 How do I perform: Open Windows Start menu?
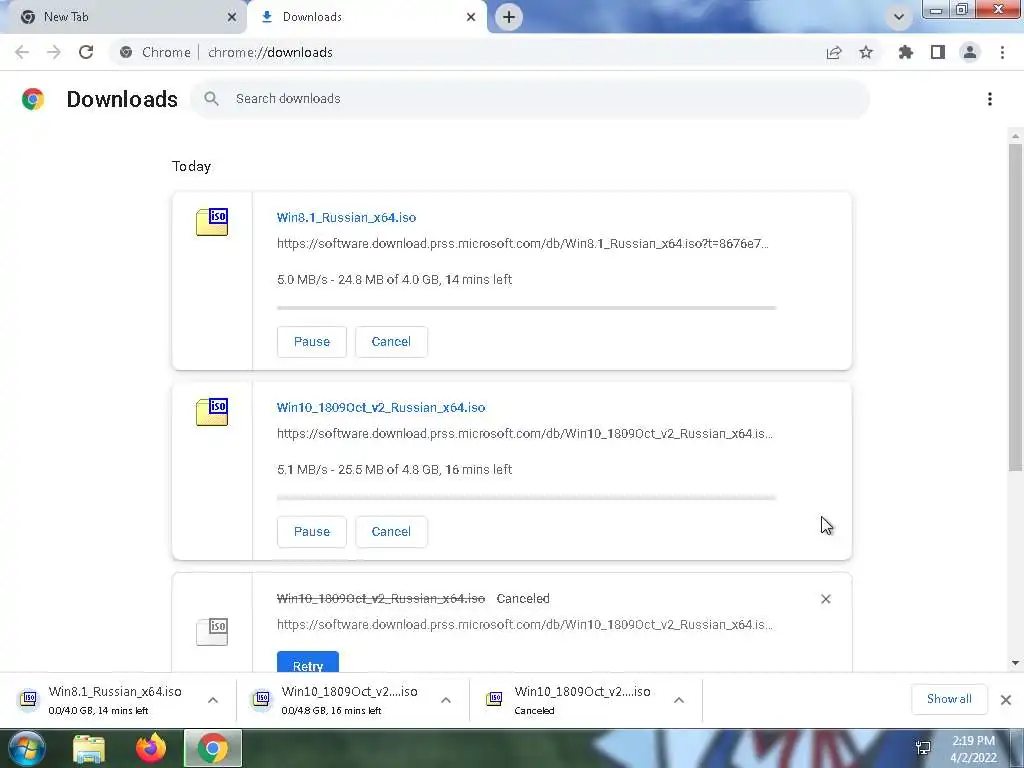tap(26, 748)
